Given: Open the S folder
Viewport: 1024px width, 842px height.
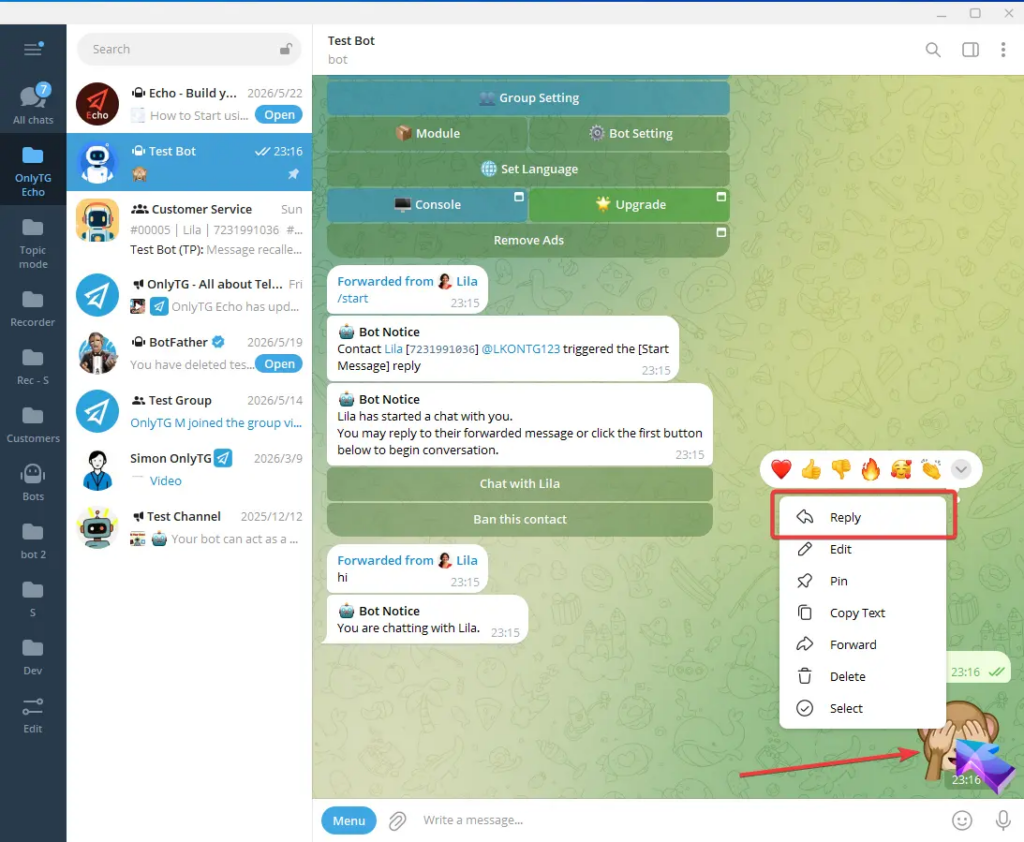Looking at the screenshot, I should point(33,599).
